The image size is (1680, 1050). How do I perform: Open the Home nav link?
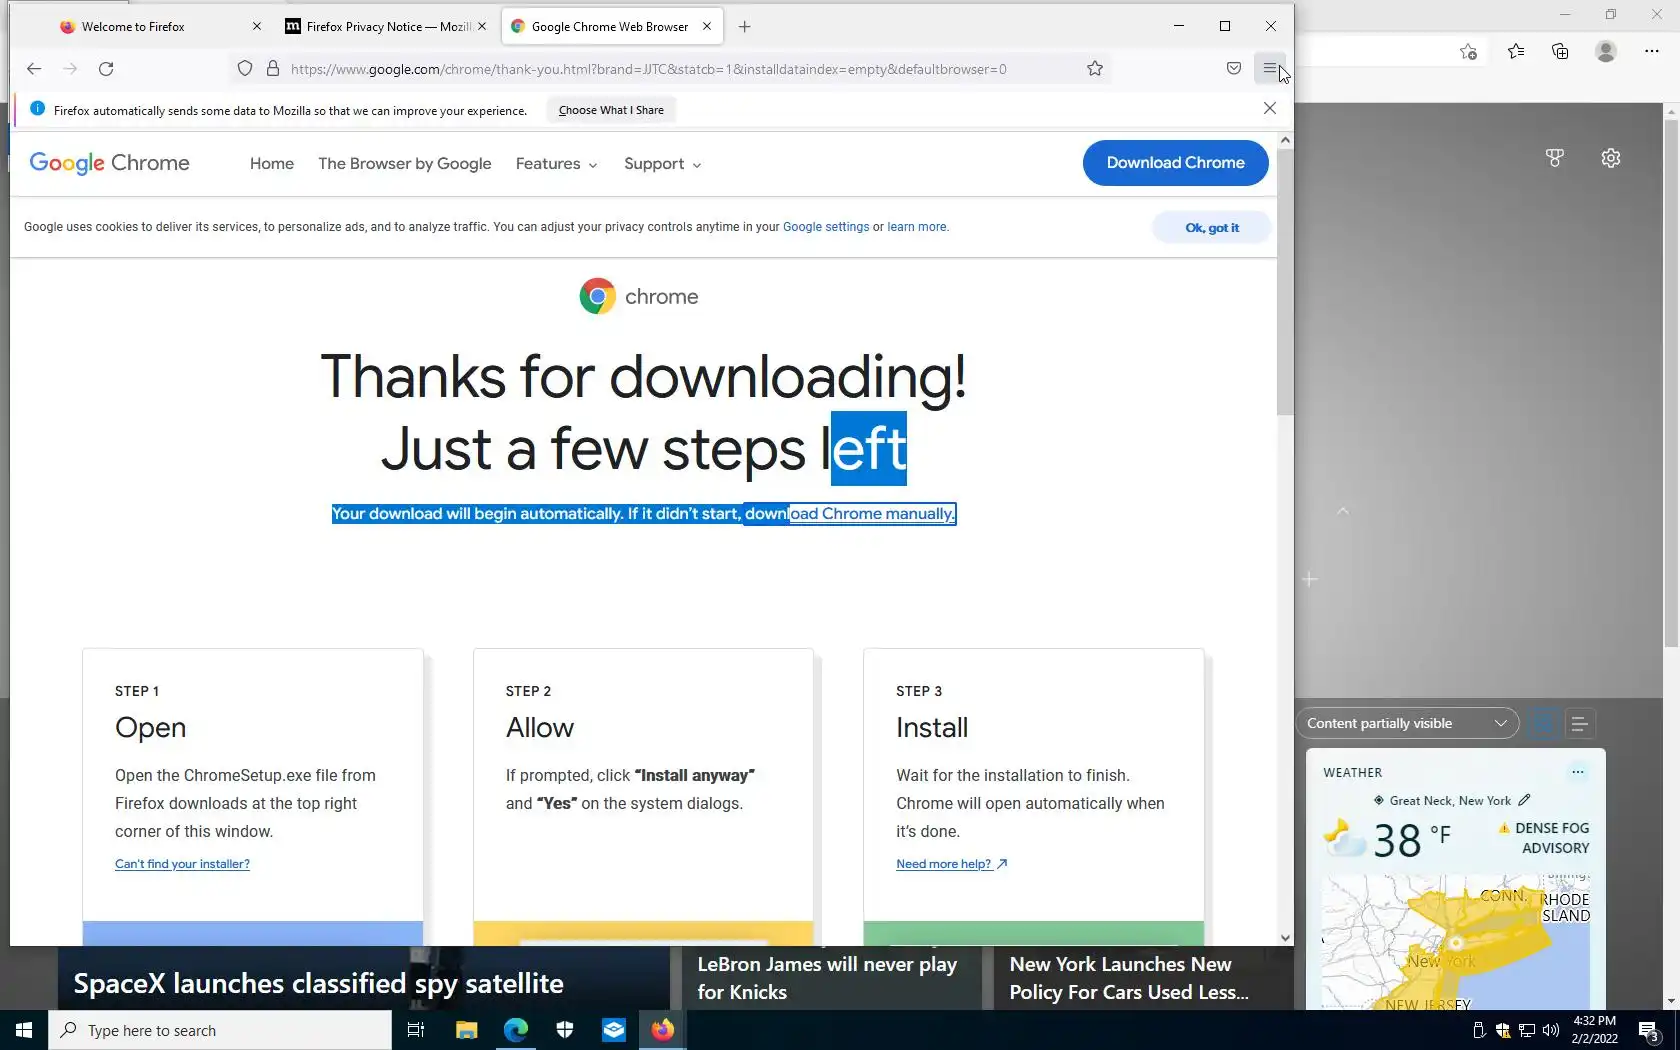click(x=272, y=164)
